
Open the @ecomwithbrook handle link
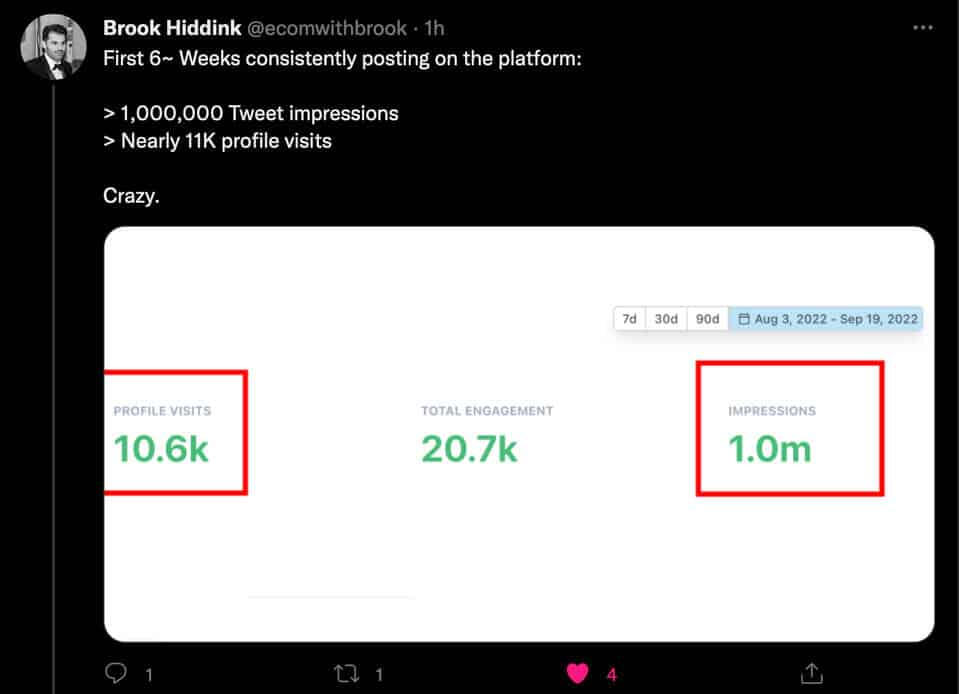click(322, 28)
